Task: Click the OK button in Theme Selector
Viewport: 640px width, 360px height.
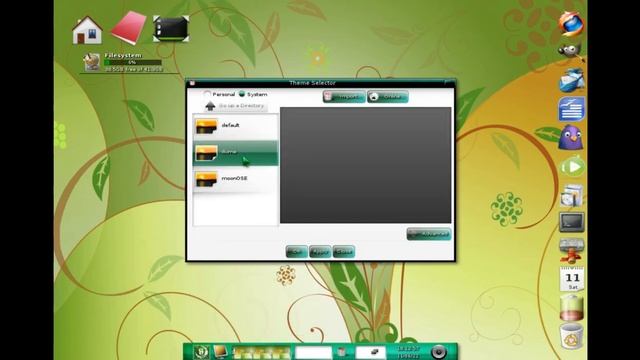Action: coord(297,252)
